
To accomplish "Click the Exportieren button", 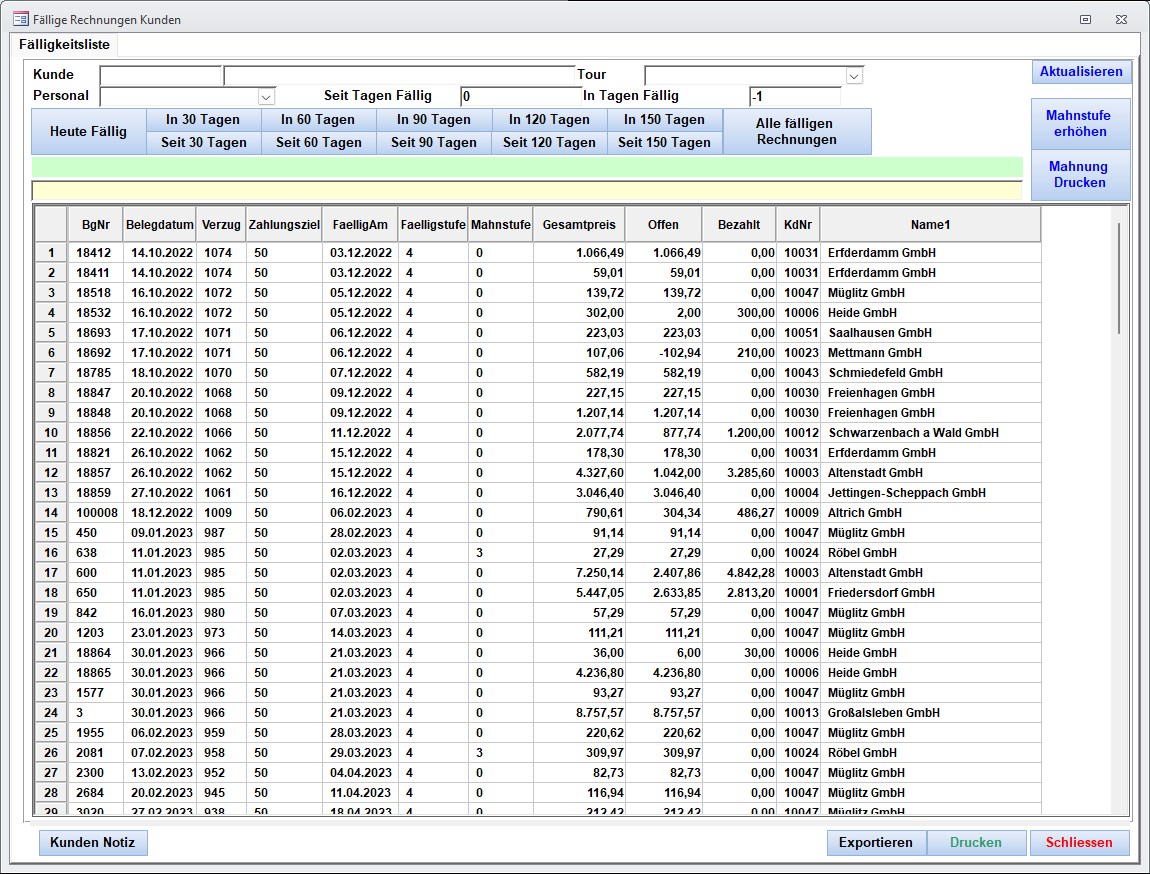I will [875, 843].
